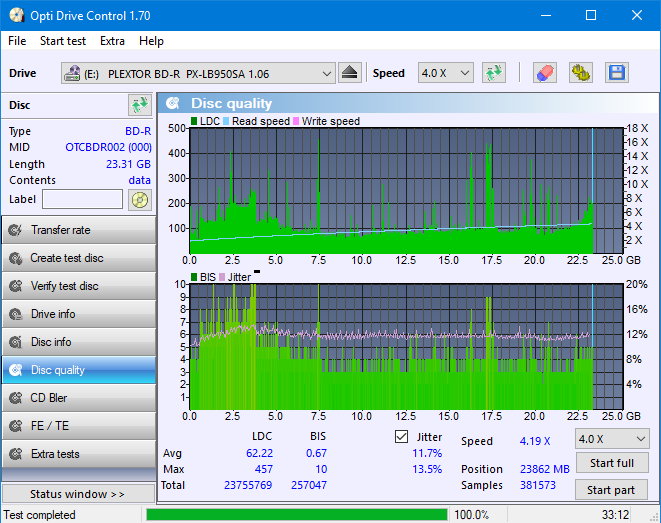Open the FE / TE test page
This screenshot has width=661, height=523.
click(x=79, y=426)
